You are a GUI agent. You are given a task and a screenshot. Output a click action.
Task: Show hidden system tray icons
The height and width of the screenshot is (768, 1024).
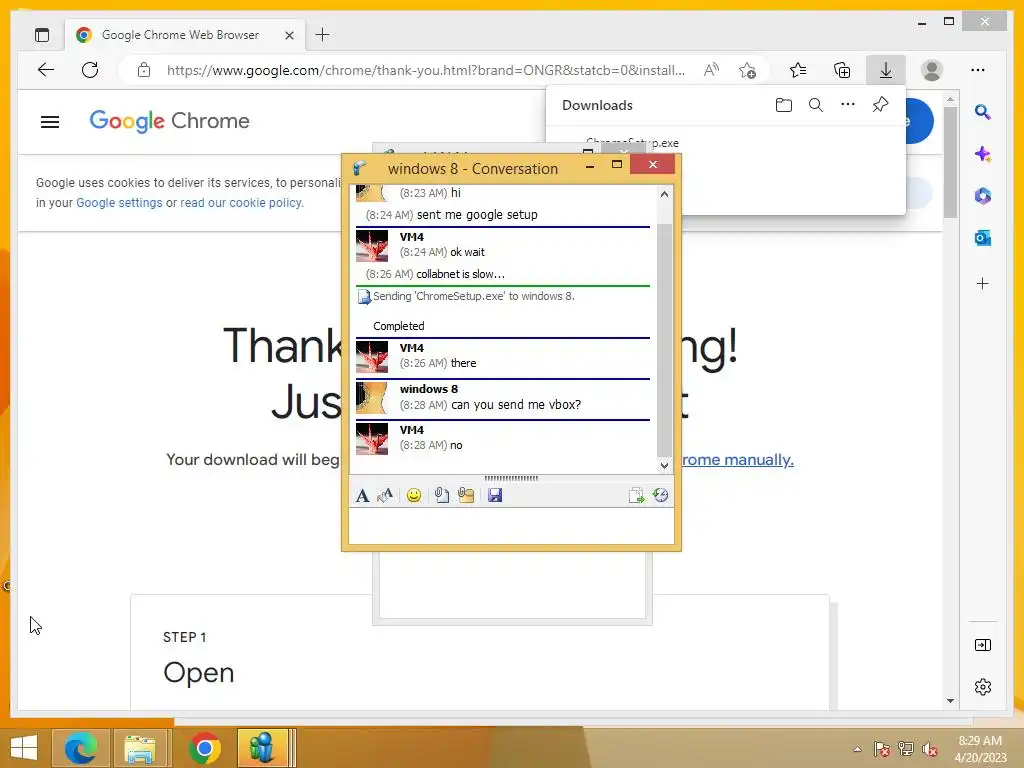click(857, 749)
